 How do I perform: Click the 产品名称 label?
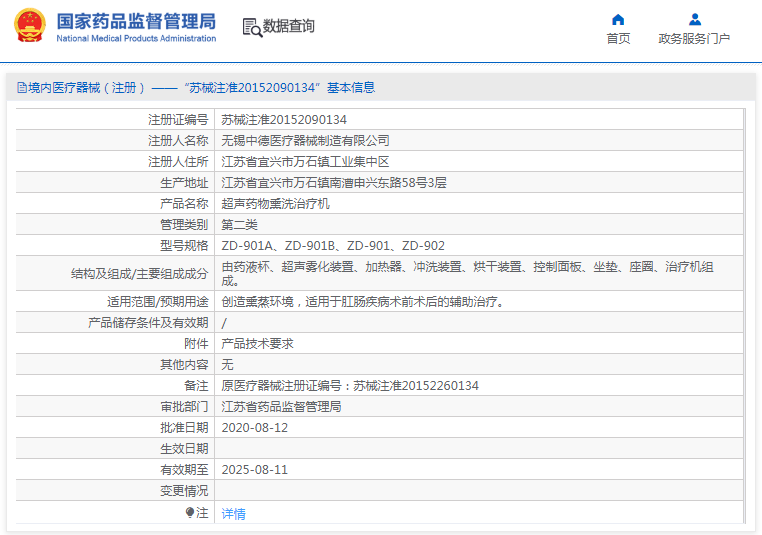[184, 204]
